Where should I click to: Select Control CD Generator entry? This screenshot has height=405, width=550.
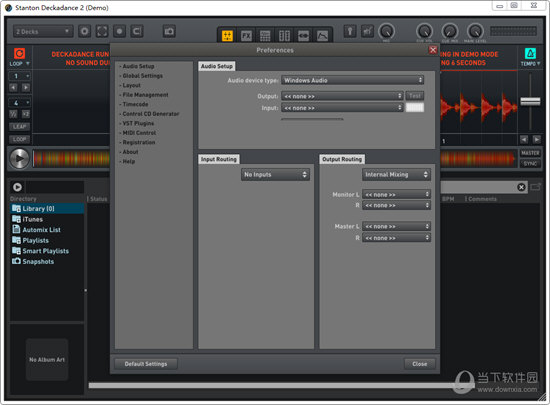tap(151, 114)
